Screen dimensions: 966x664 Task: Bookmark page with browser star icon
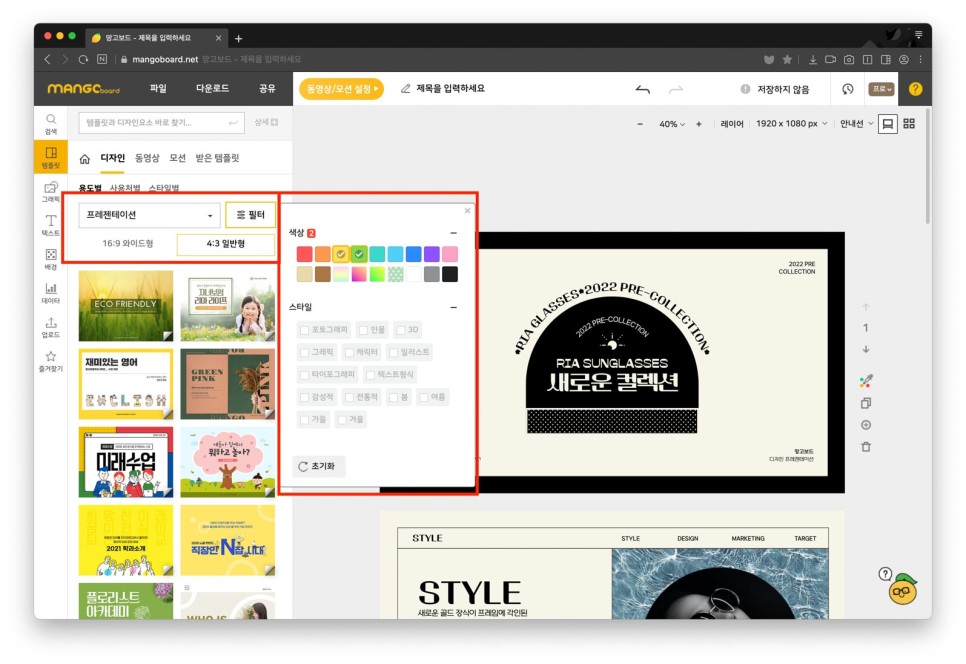click(787, 60)
